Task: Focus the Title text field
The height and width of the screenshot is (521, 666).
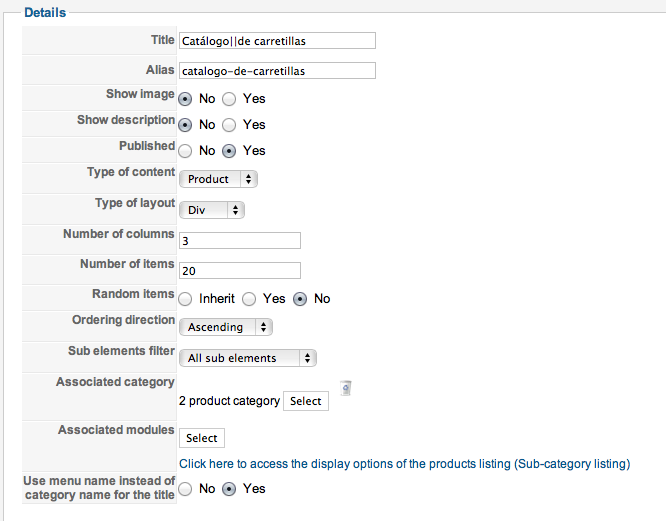Action: [277, 41]
